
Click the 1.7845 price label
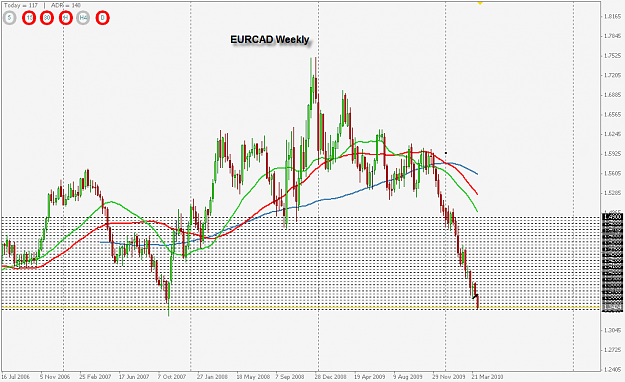pos(613,36)
